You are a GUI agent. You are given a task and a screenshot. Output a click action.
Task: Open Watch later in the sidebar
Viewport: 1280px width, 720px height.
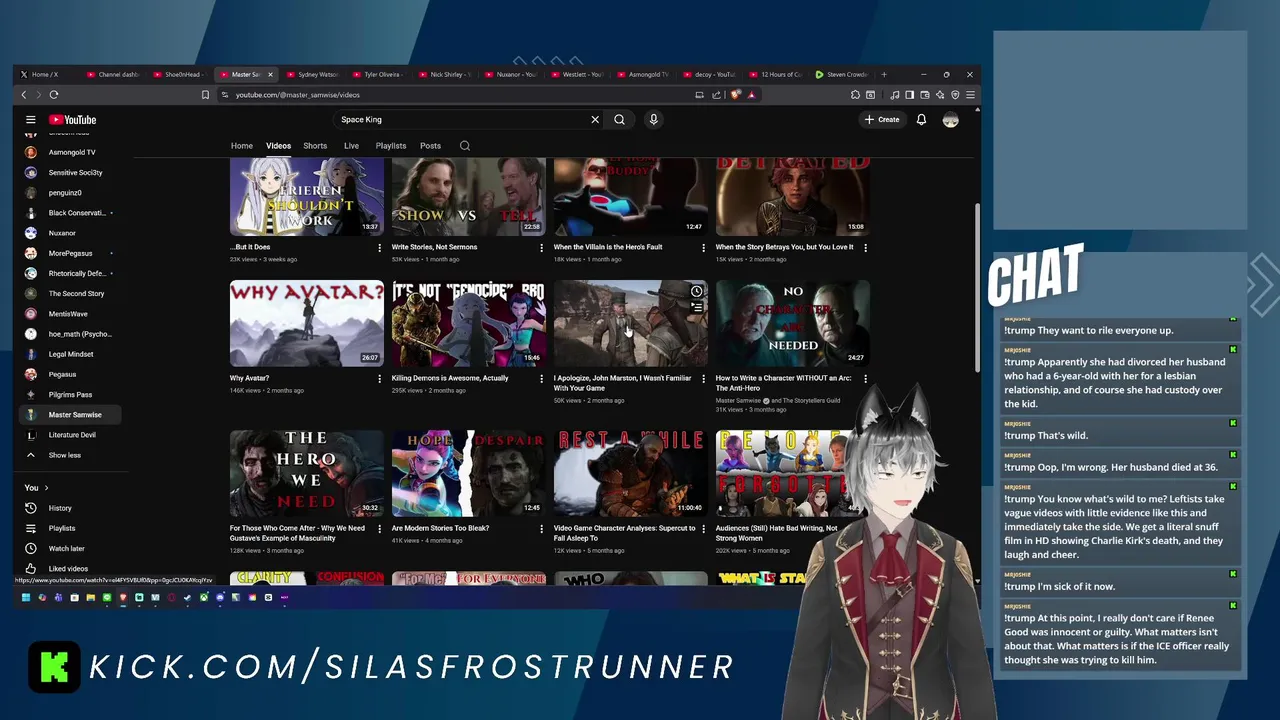pyautogui.click(x=70, y=548)
